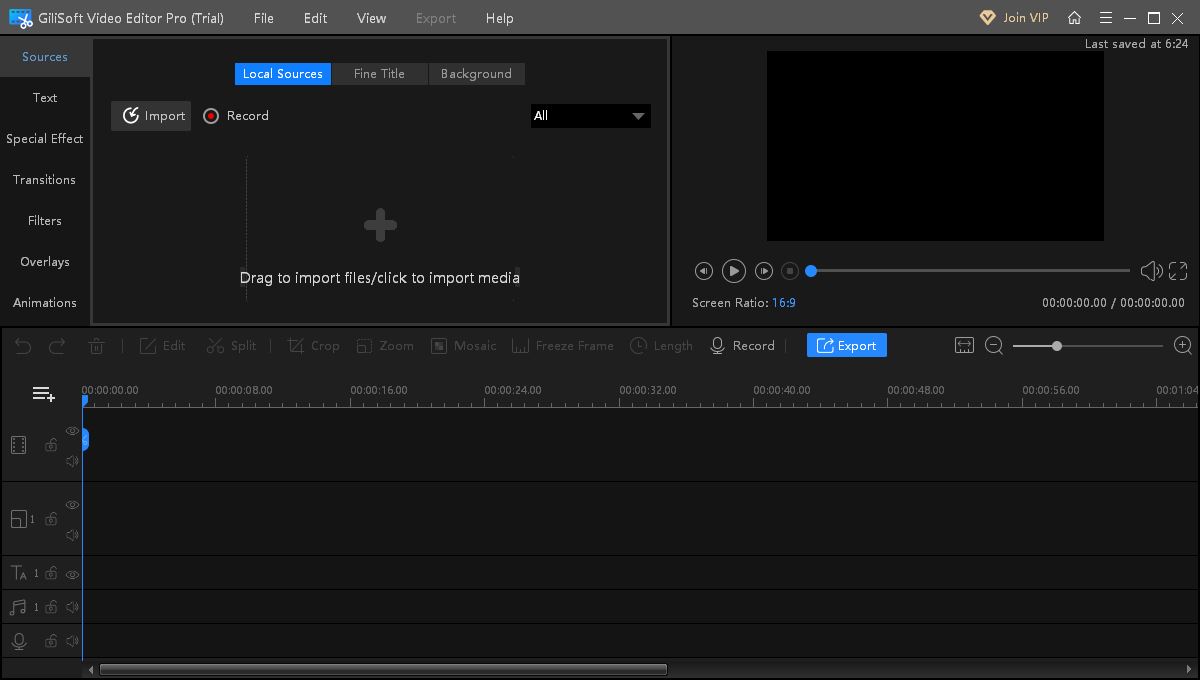Open the Length adjustment tool
The height and width of the screenshot is (680, 1200).
coord(661,345)
